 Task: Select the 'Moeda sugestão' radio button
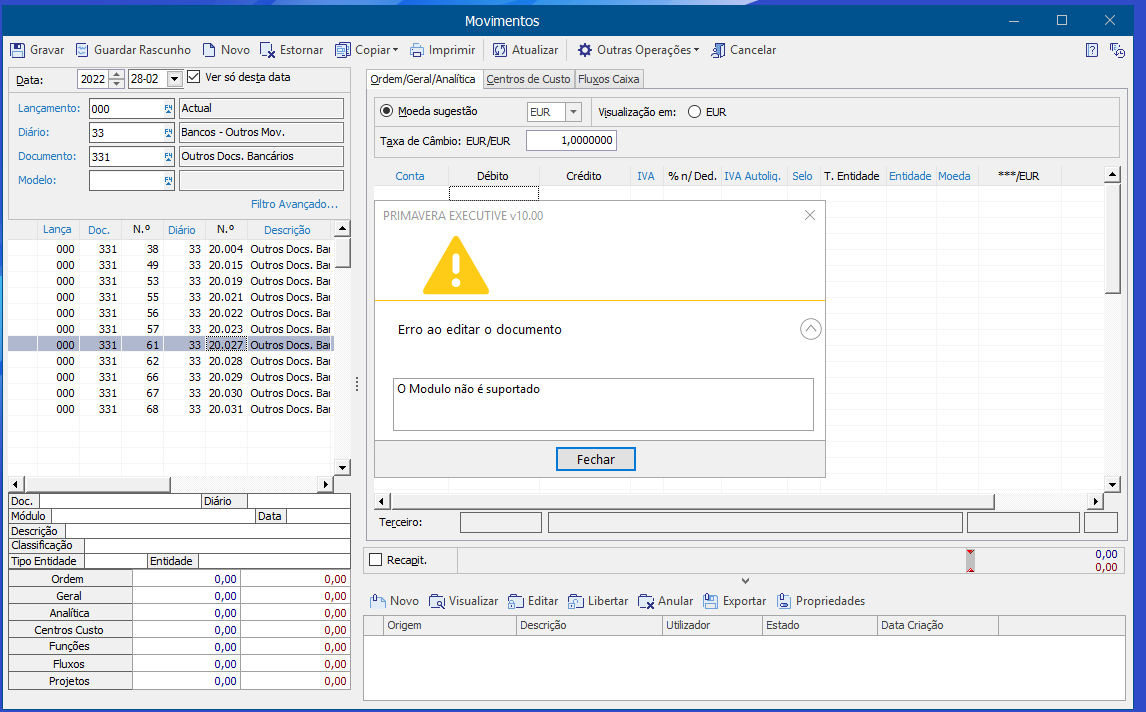(387, 112)
